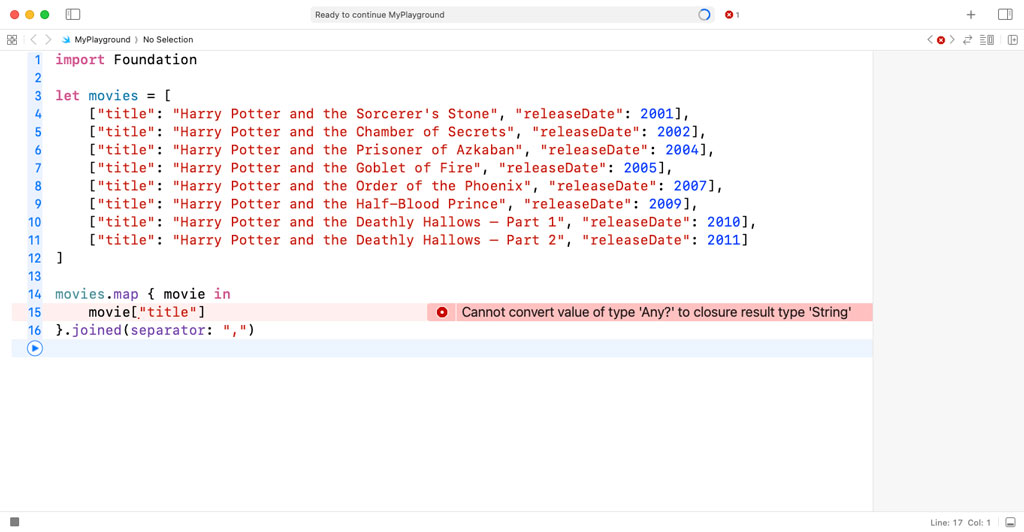
Task: Open the error count indicator in toolbar
Action: [732, 14]
